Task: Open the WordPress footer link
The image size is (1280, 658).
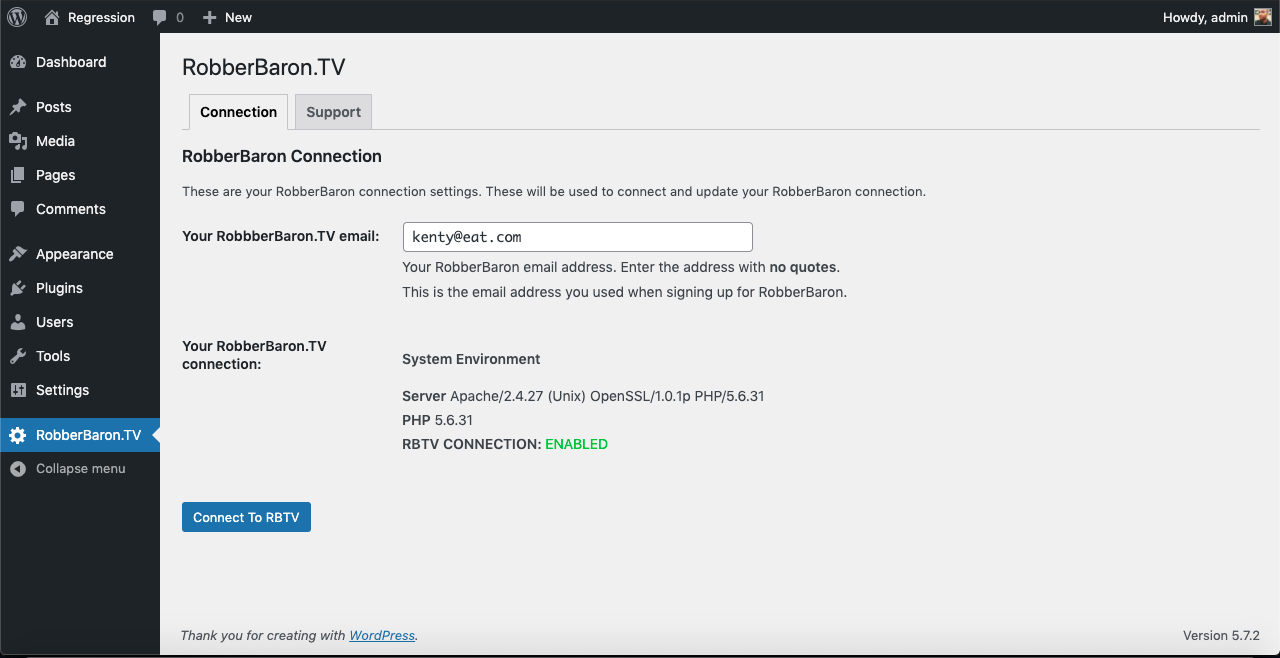Action: [382, 635]
